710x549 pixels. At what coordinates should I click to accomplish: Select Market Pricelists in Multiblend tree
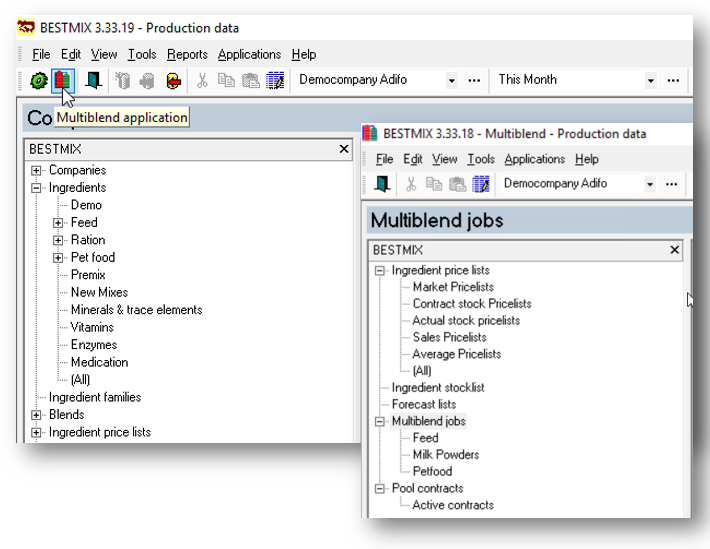453,287
